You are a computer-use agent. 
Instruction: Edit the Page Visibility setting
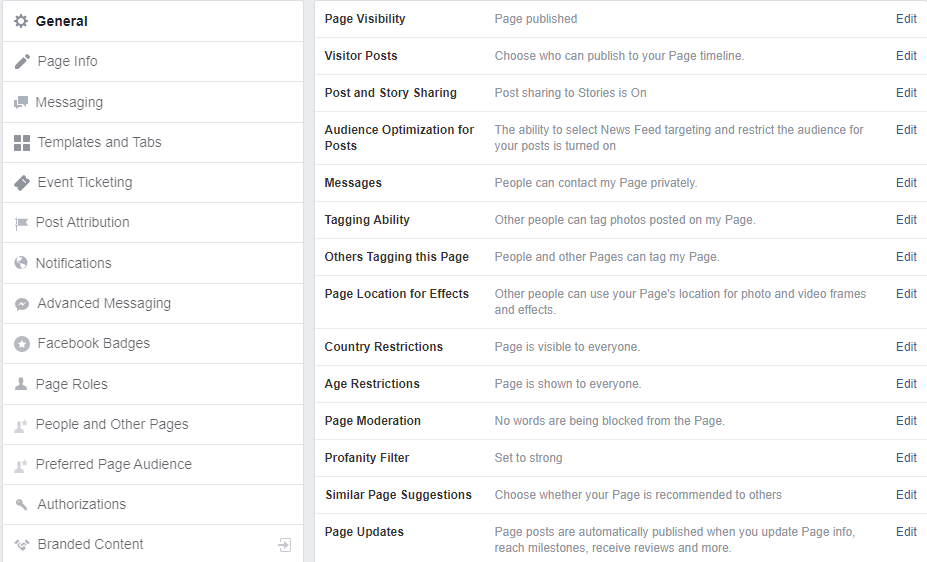pos(906,19)
